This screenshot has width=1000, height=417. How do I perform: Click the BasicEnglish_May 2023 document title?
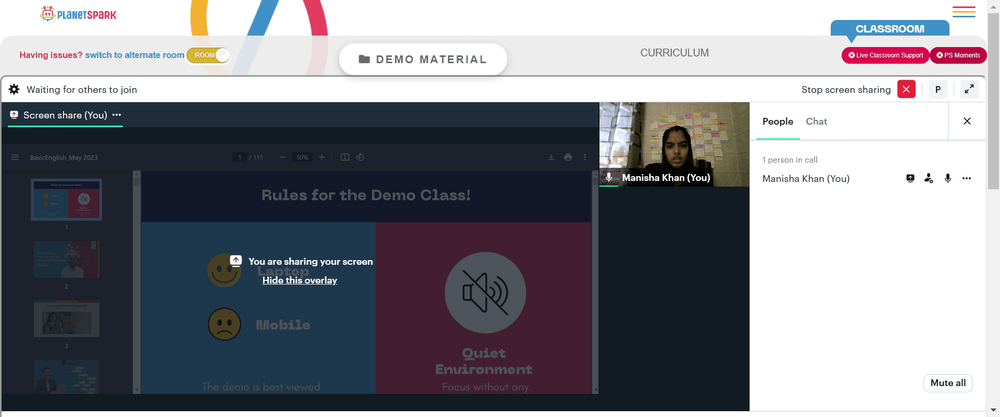[x=64, y=157]
